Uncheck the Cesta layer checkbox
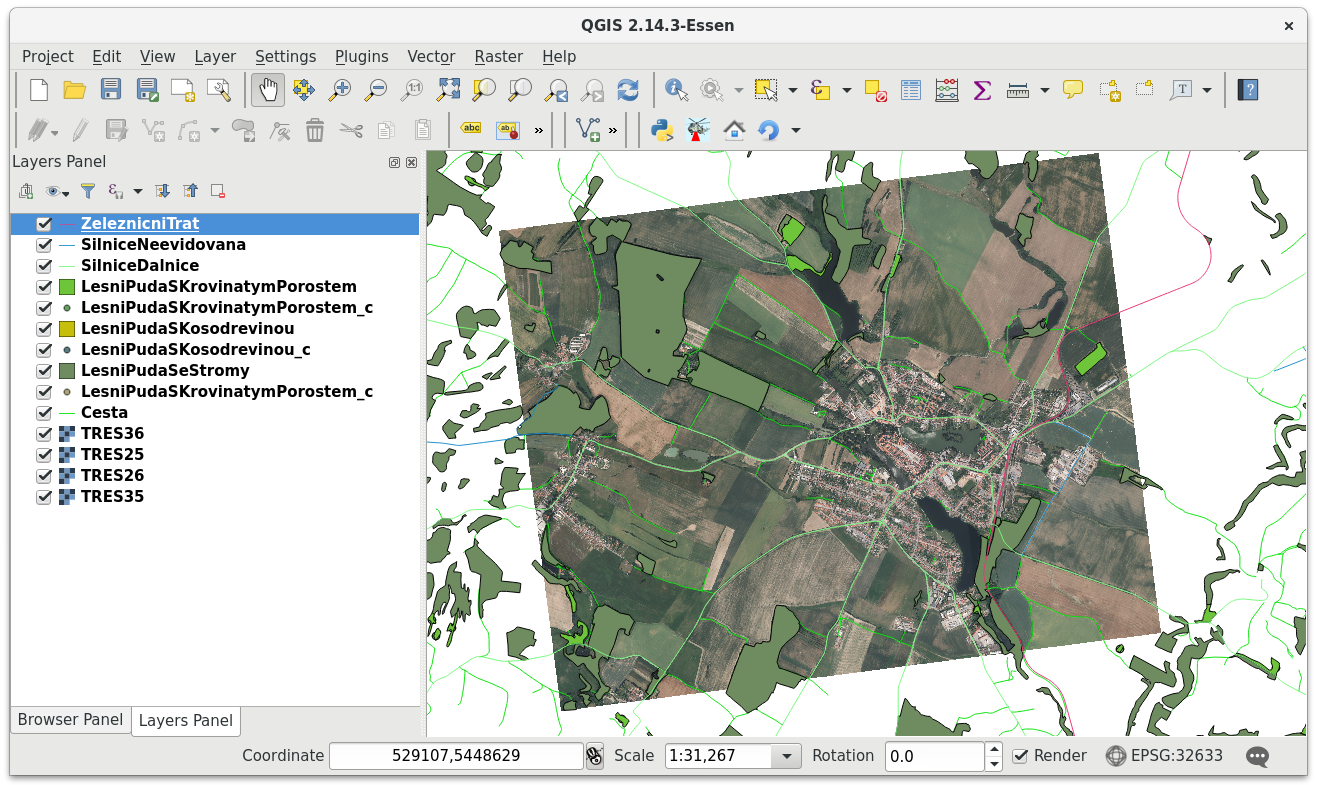 [x=44, y=413]
